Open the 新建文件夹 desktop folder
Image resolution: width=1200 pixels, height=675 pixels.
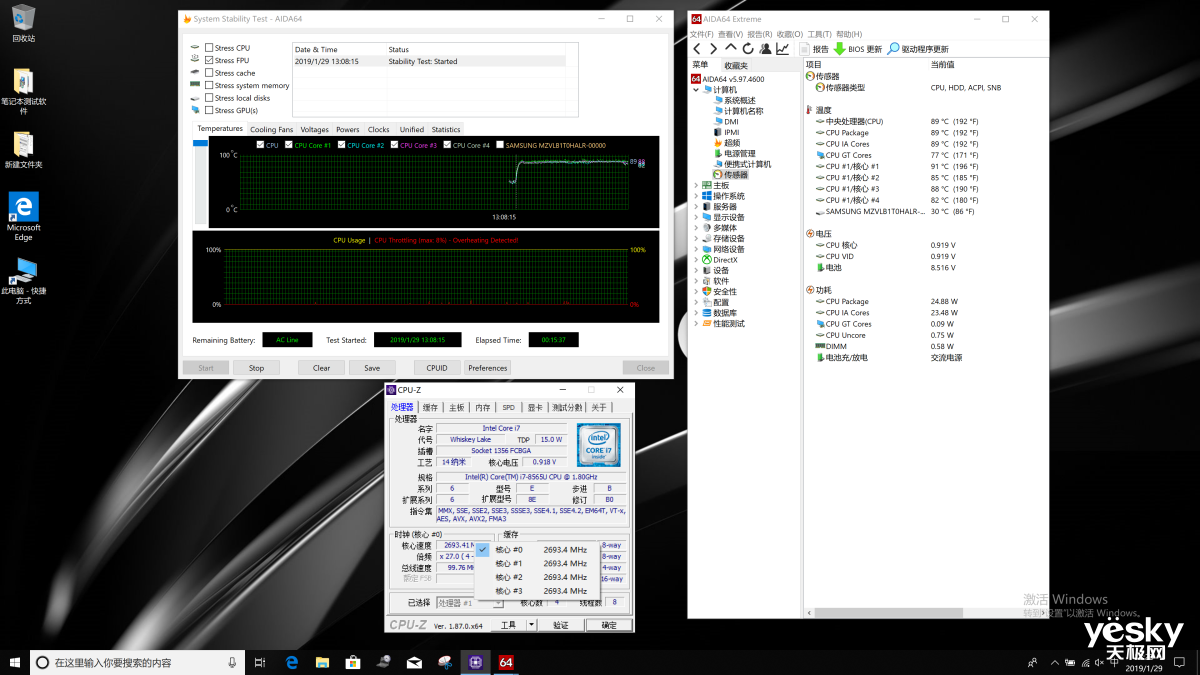(x=23, y=150)
